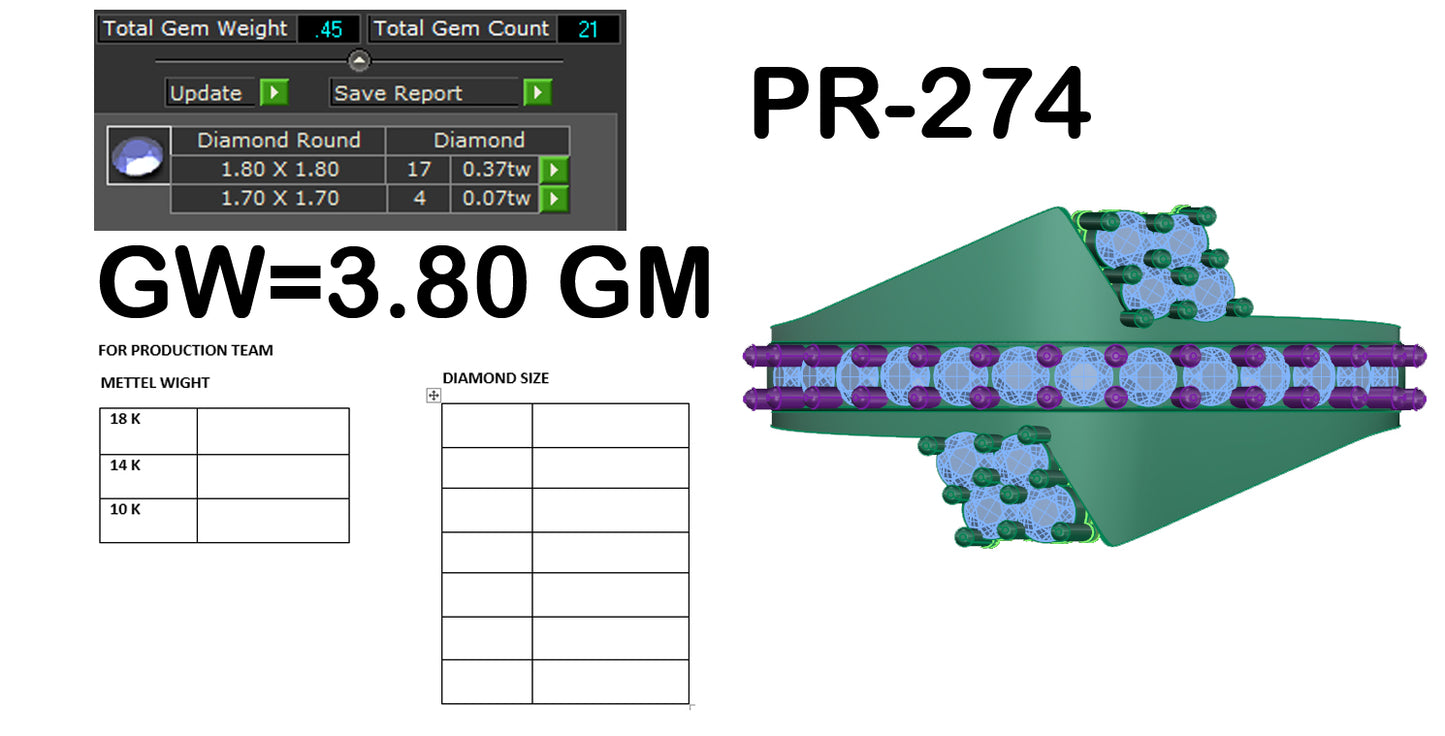Click the Total Gem Weight label
Screen dimensions: 1445x736
[x=195, y=29]
